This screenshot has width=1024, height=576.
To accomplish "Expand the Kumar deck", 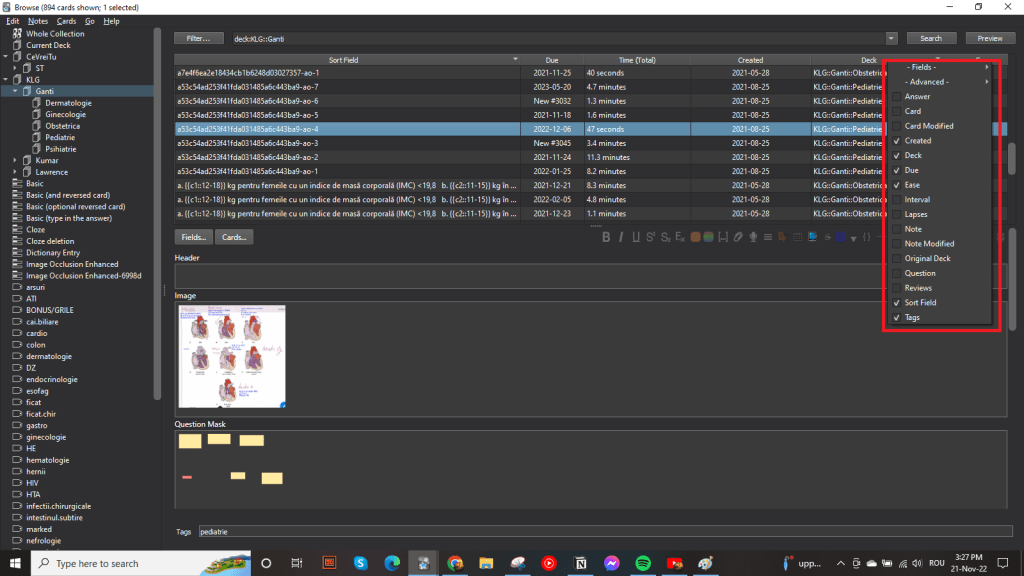I will coord(16,160).
